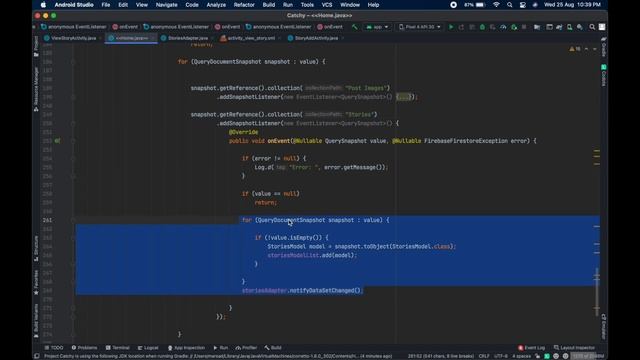Open the Project tool window sidebar button

[x=36, y=46]
